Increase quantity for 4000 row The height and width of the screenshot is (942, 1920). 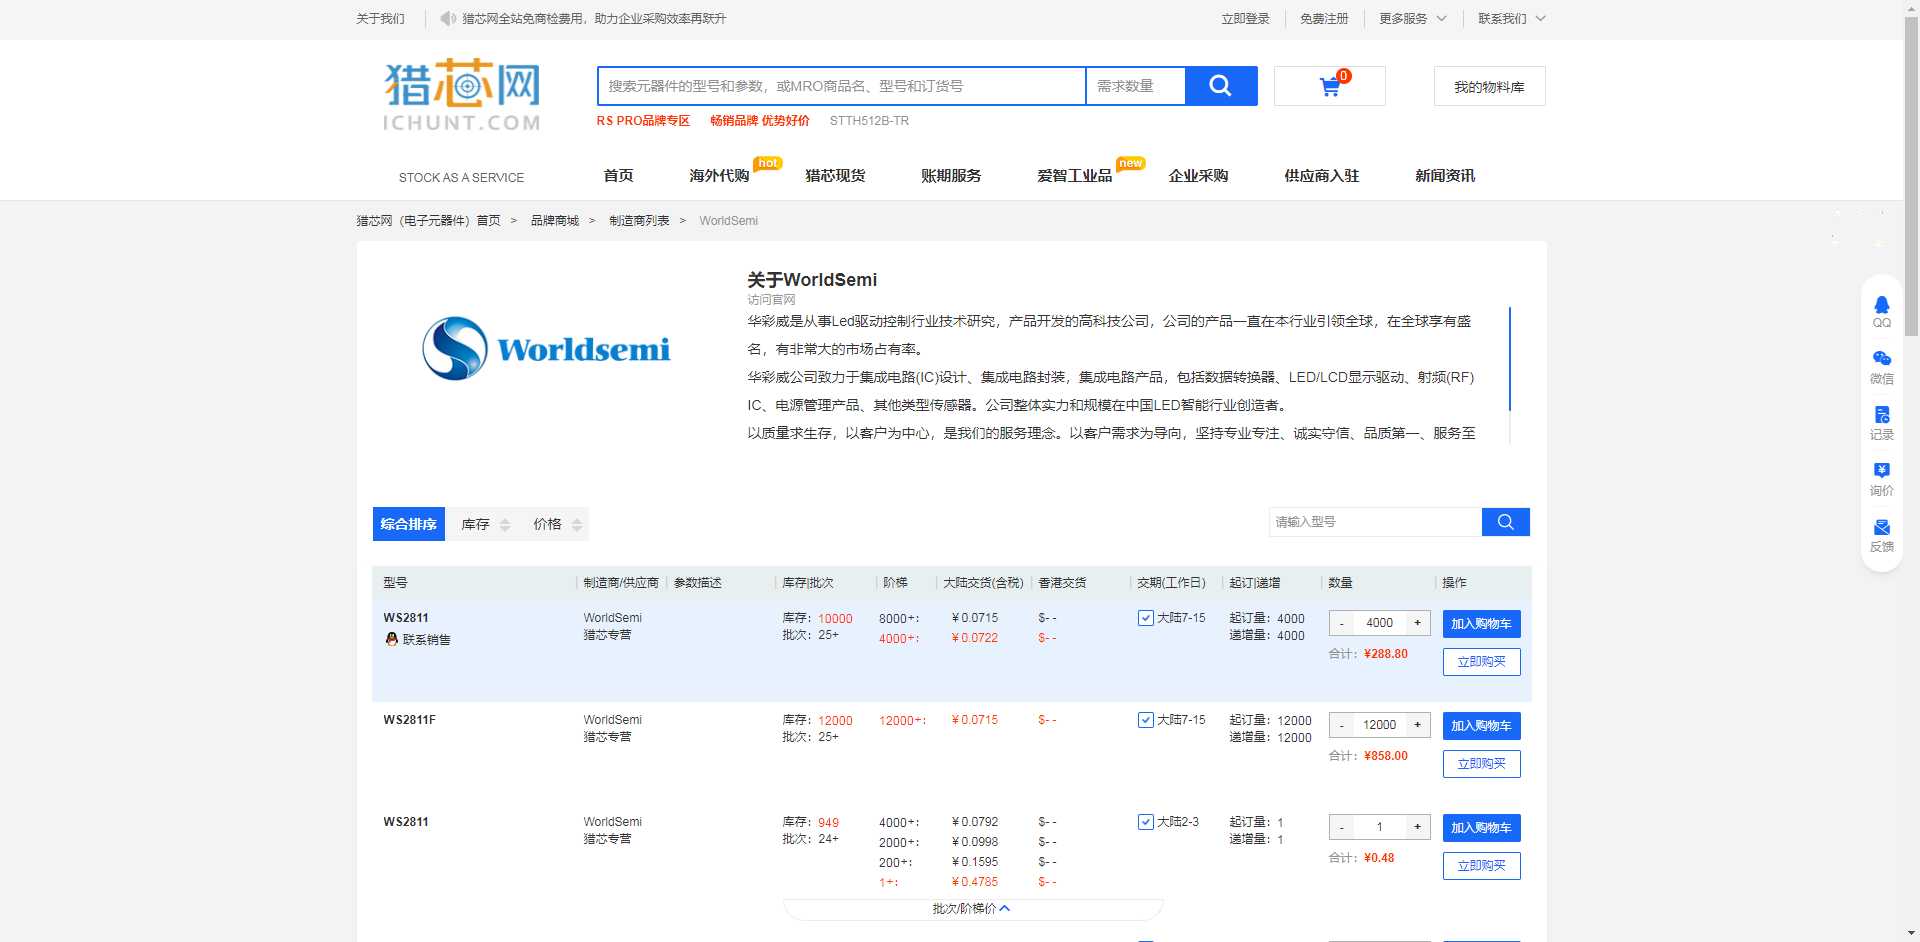coord(1417,623)
